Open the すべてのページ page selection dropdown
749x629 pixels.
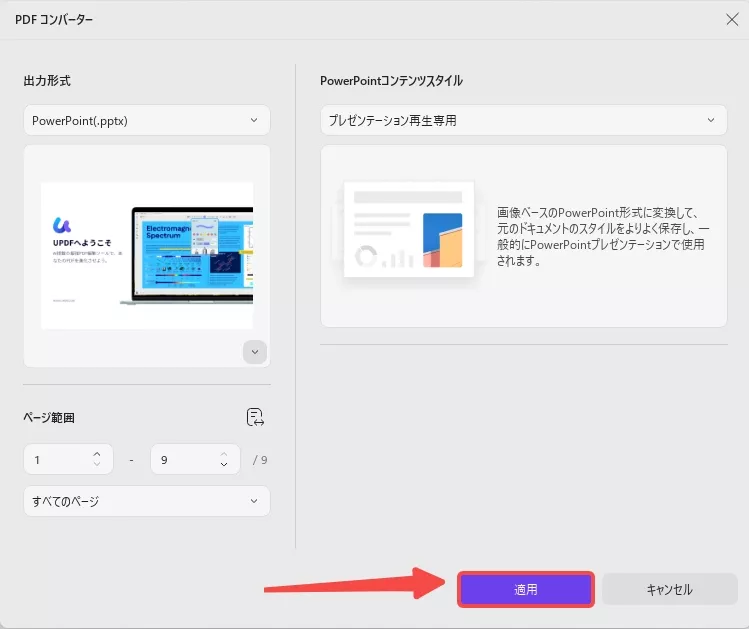tap(147, 501)
